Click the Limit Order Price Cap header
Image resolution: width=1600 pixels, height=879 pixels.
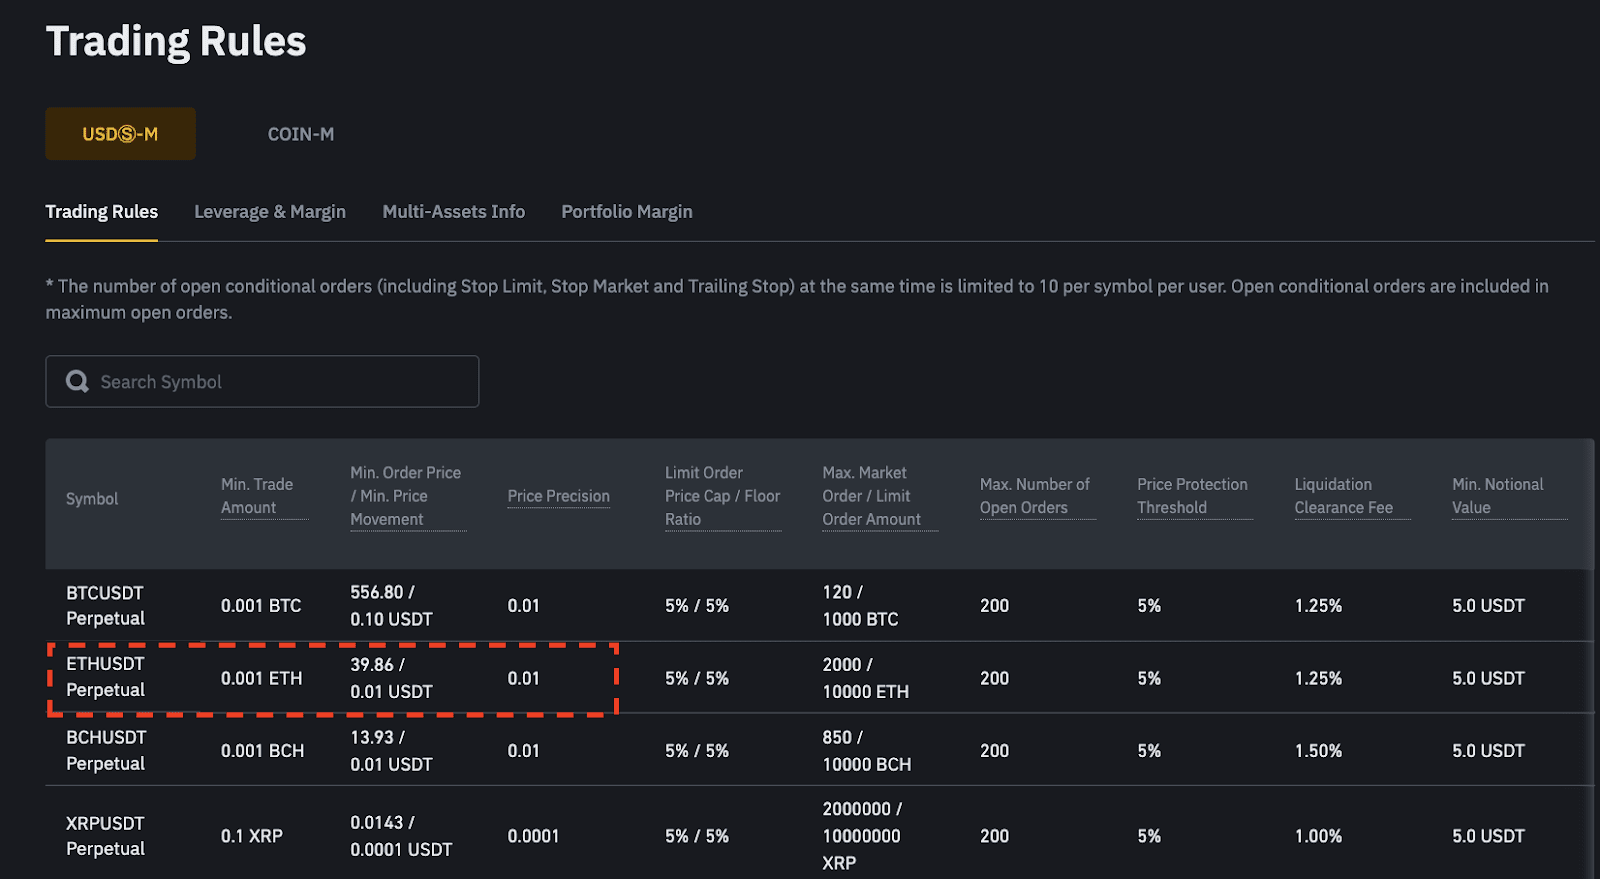click(722, 496)
